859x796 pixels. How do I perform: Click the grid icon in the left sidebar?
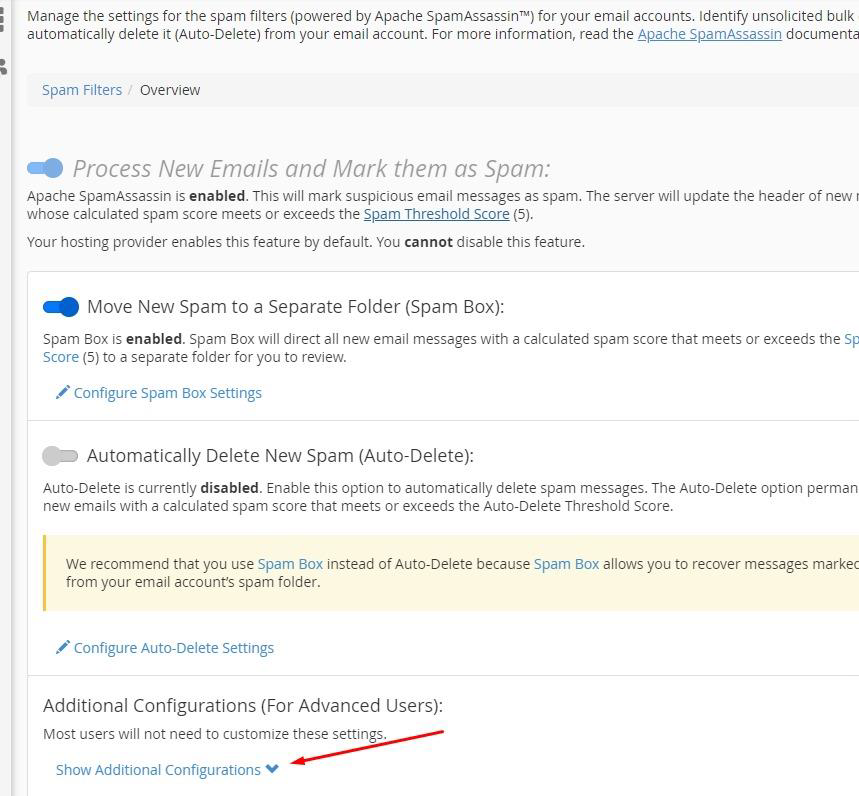coord(2,20)
